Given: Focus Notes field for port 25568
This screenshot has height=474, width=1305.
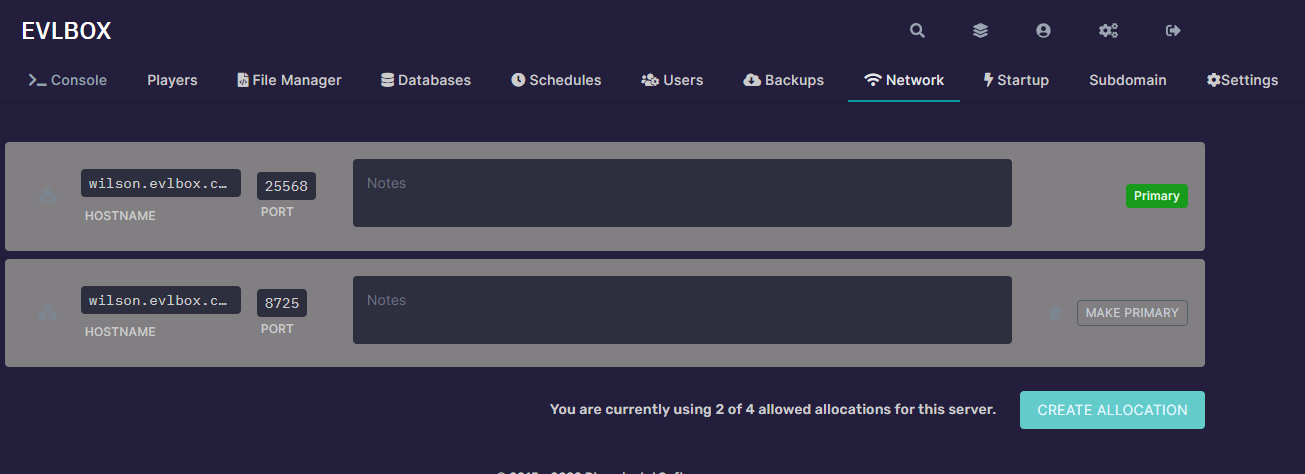Looking at the screenshot, I should point(682,193).
